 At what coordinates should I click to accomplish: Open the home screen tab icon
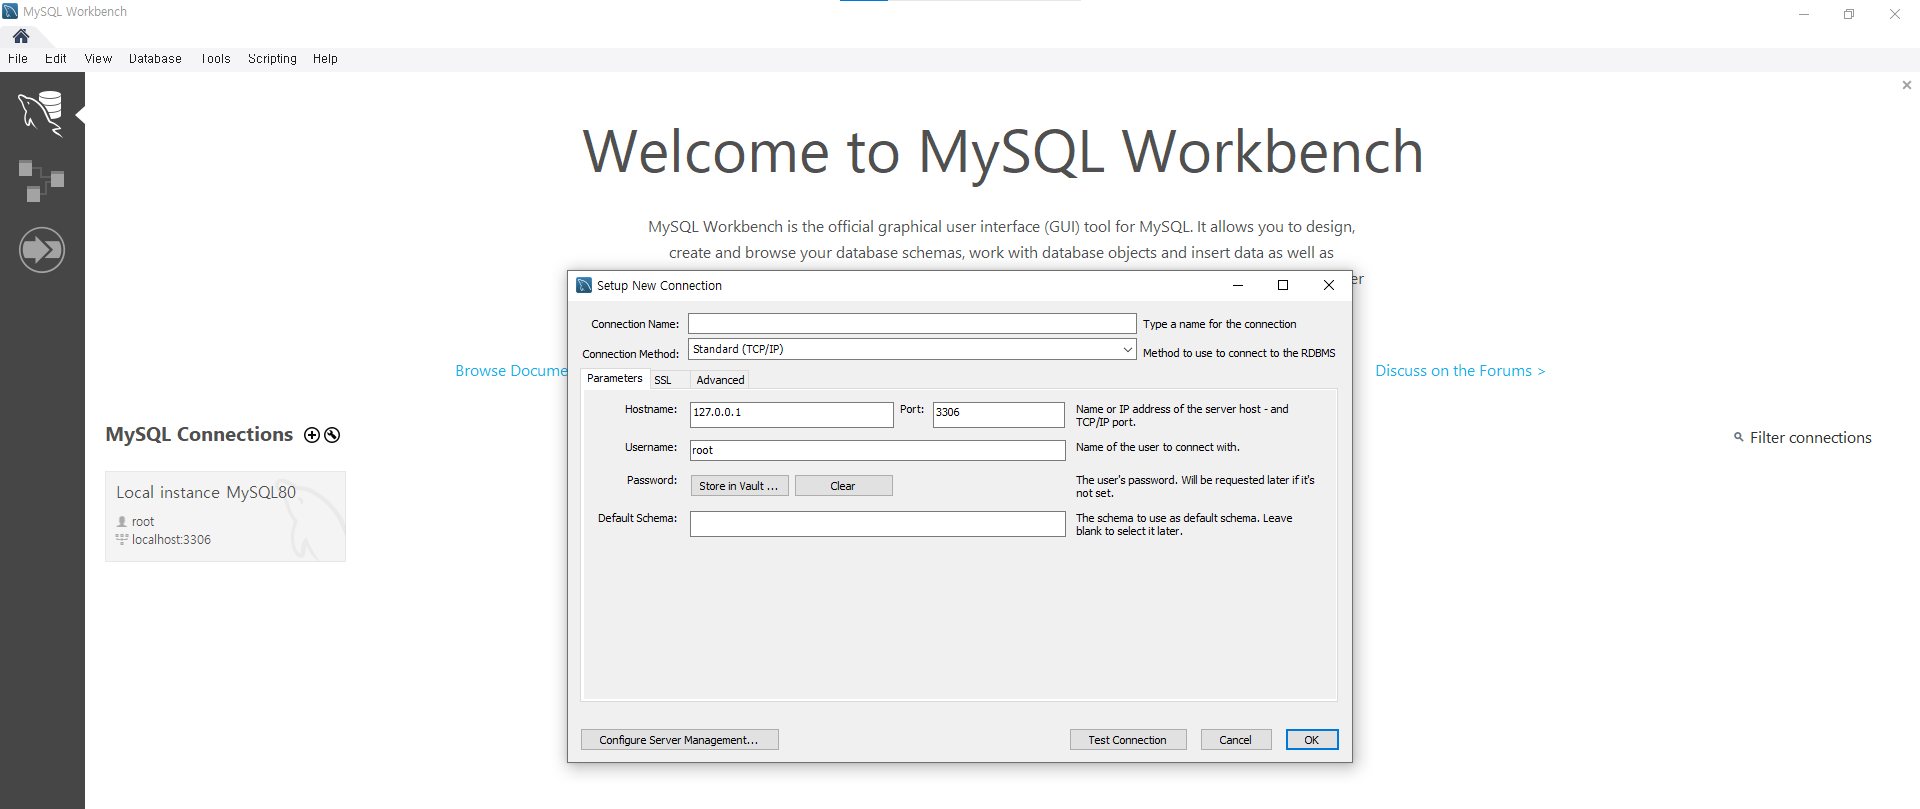pyautogui.click(x=21, y=36)
